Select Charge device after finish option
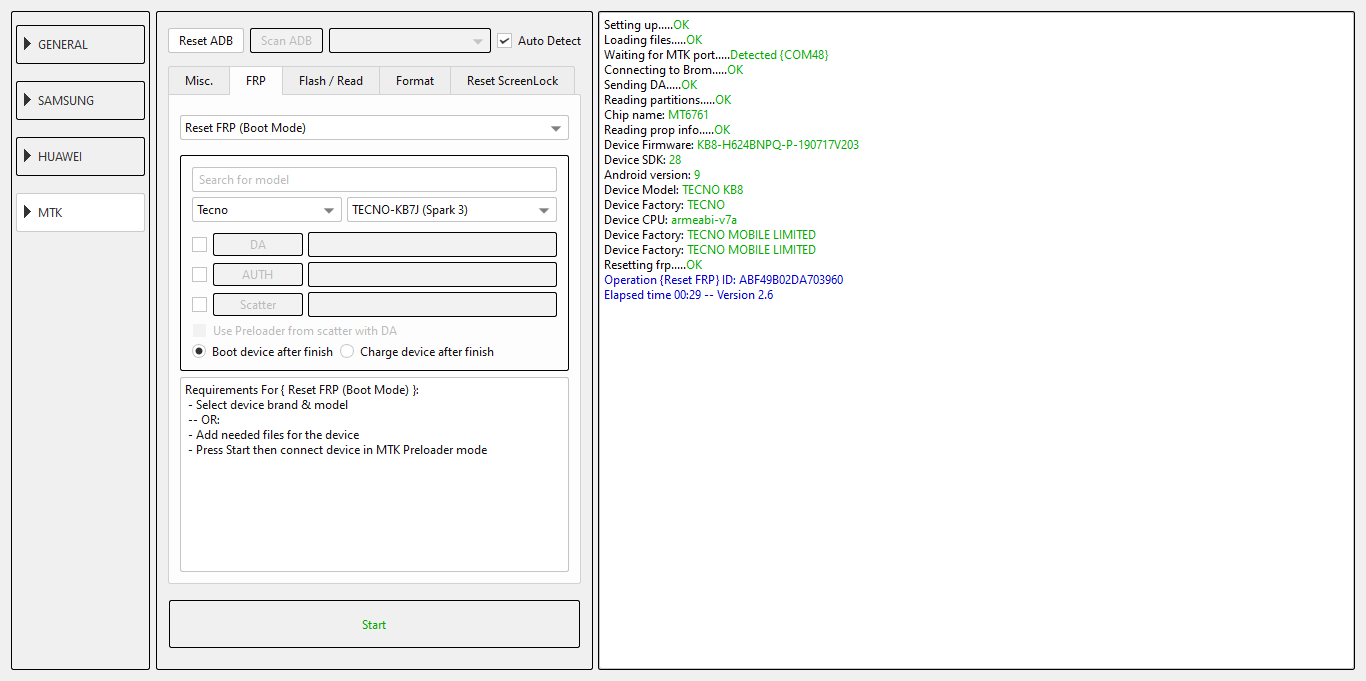This screenshot has height=681, width=1366. pyautogui.click(x=347, y=352)
